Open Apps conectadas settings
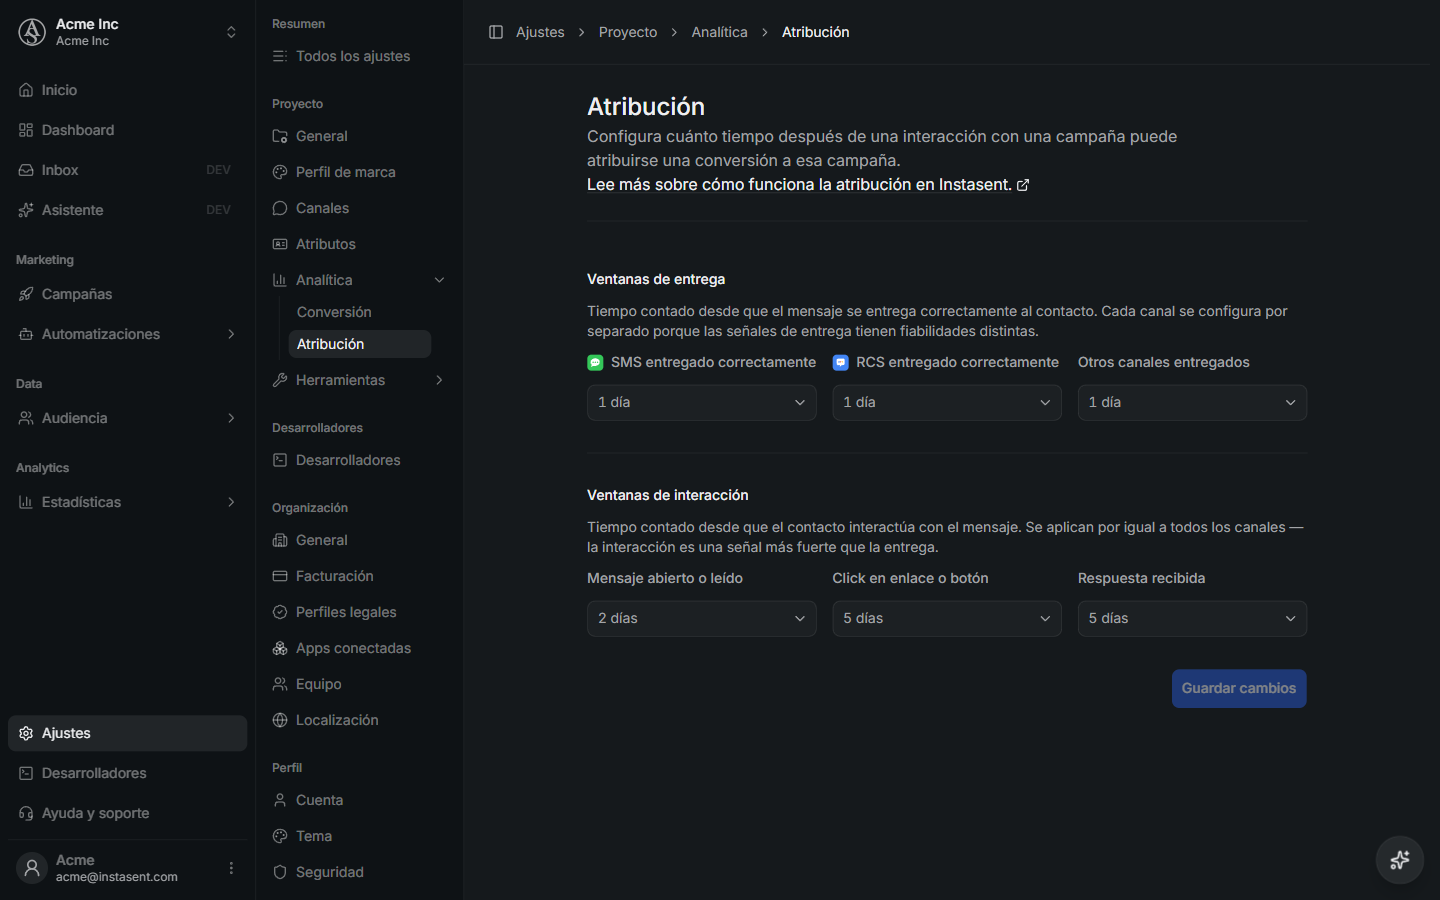Image resolution: width=1440 pixels, height=900 pixels. tap(353, 648)
